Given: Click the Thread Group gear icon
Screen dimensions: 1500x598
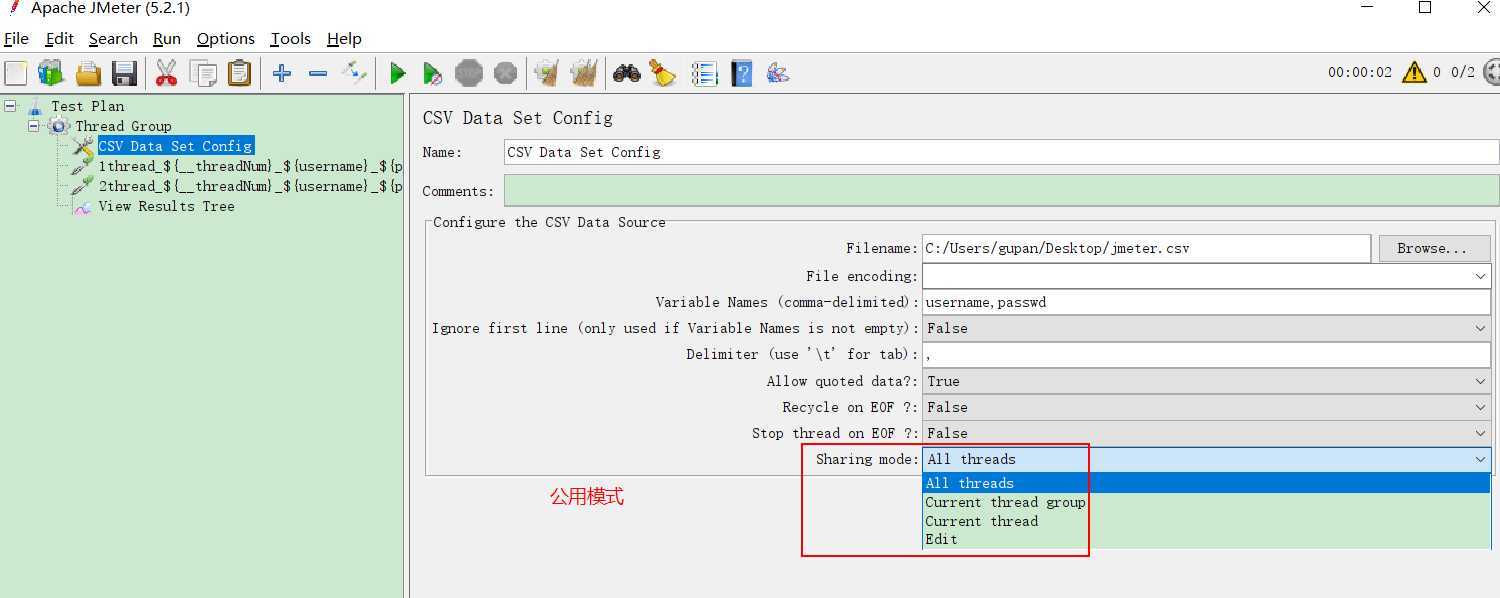Looking at the screenshot, I should coord(60,126).
